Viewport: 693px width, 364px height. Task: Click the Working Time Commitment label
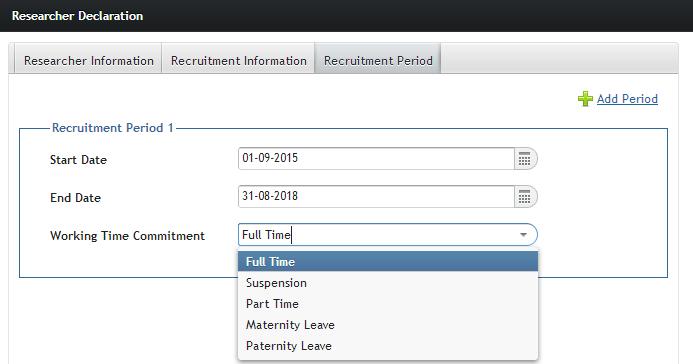click(127, 235)
